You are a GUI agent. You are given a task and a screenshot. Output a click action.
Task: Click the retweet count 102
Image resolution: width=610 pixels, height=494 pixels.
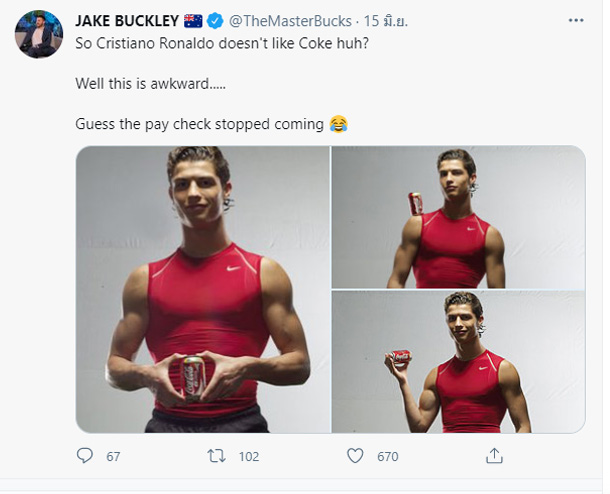pyautogui.click(x=249, y=456)
